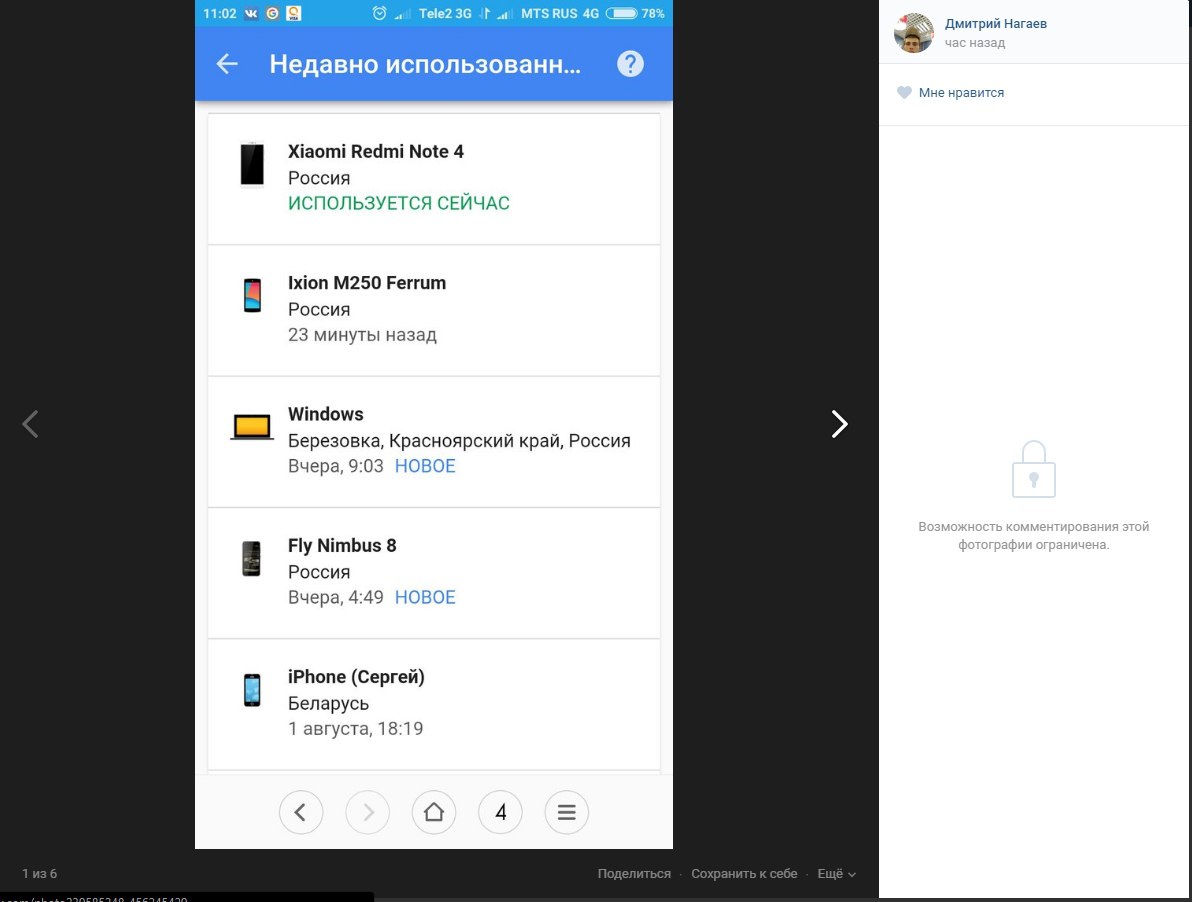This screenshot has height=902, width=1192.
Task: Toggle Мне нравится like button
Action: tap(960, 93)
